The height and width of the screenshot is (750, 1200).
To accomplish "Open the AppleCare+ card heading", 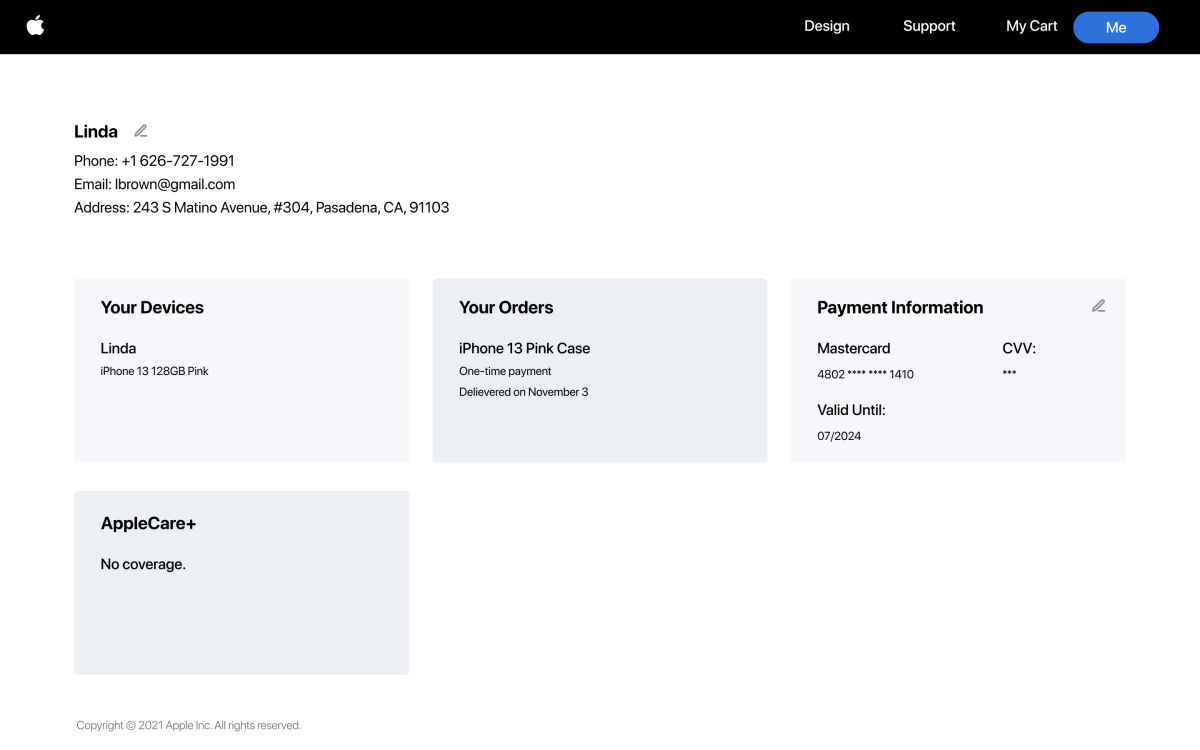I will pyautogui.click(x=148, y=524).
